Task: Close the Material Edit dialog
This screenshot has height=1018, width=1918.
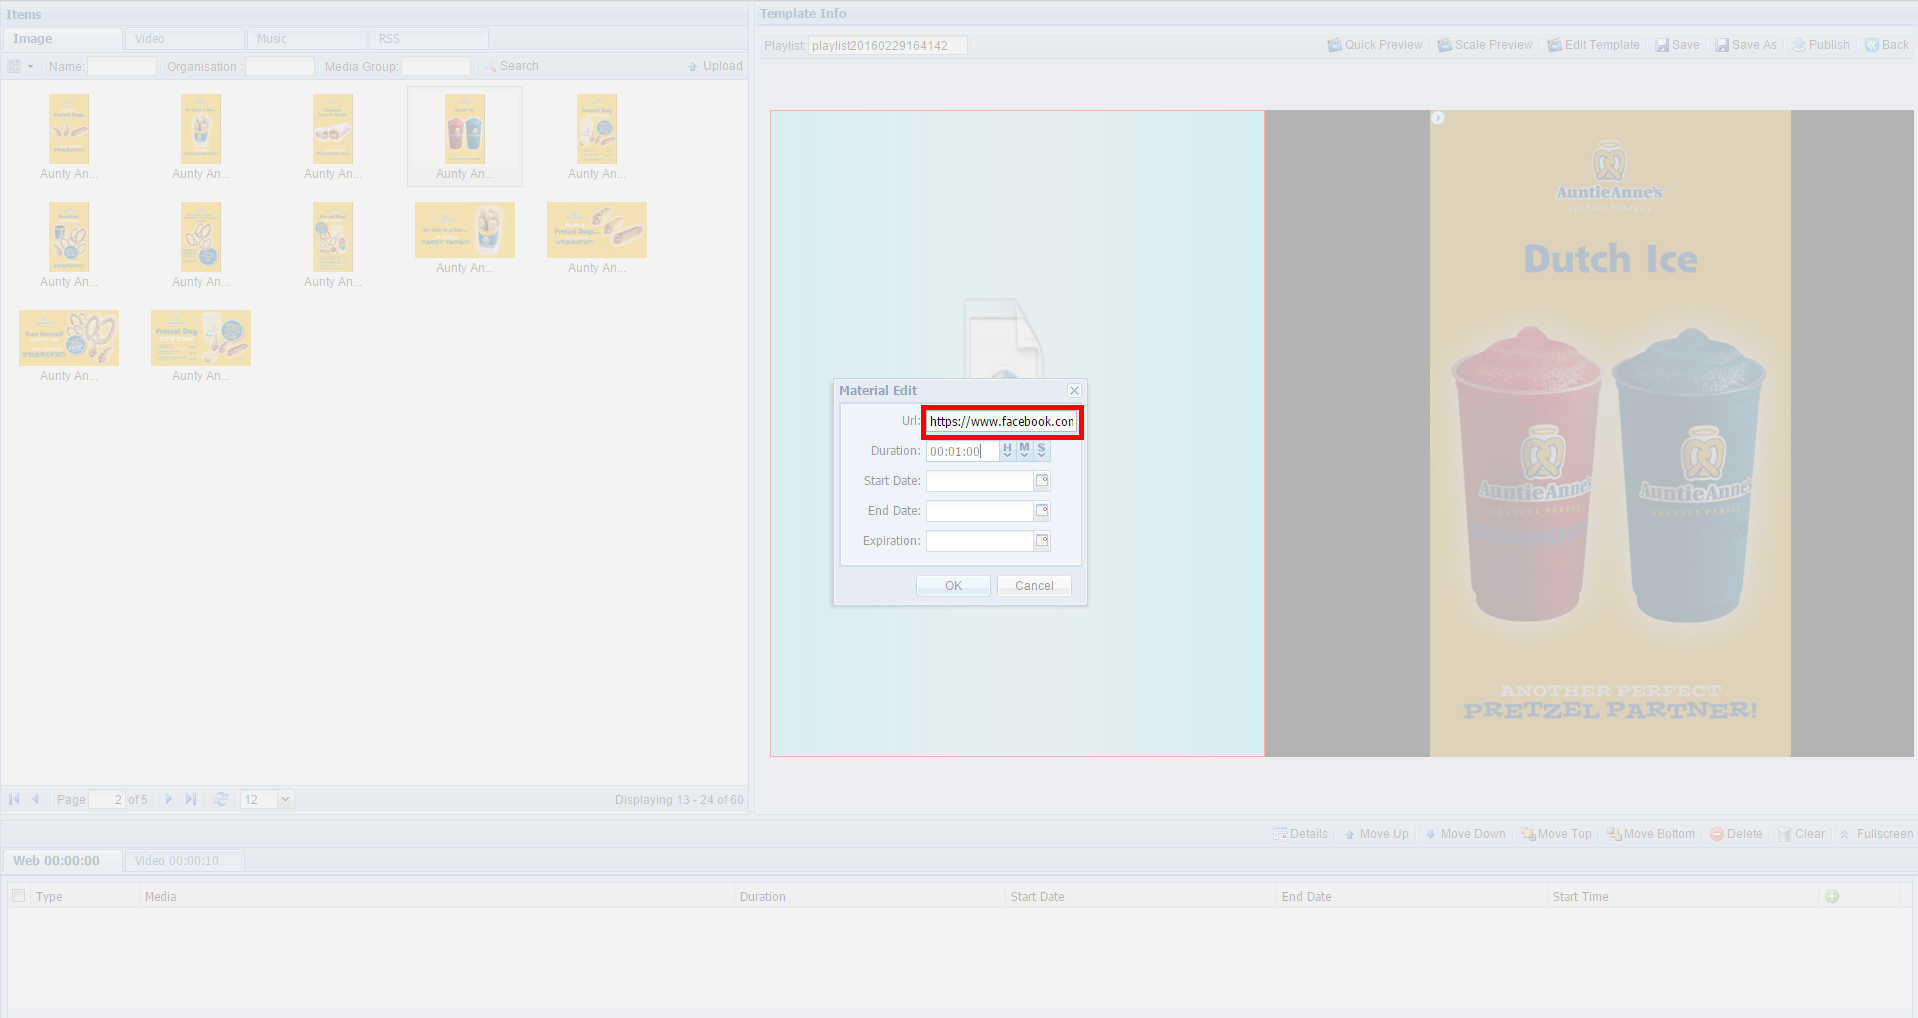Action: coord(1074,391)
